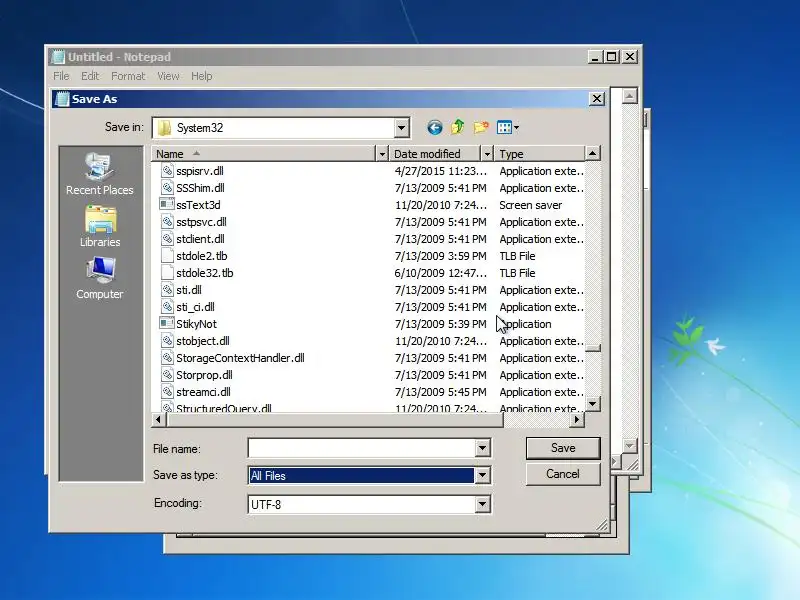Click the Notepad title bar icon
Image resolution: width=800 pixels, height=600 pixels.
point(59,57)
